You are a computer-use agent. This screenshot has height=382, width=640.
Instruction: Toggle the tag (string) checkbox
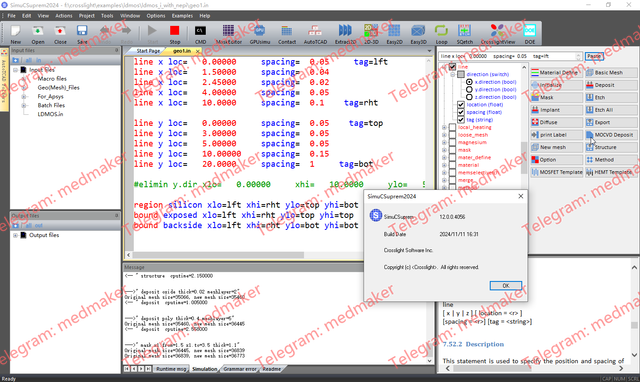(x=461, y=120)
